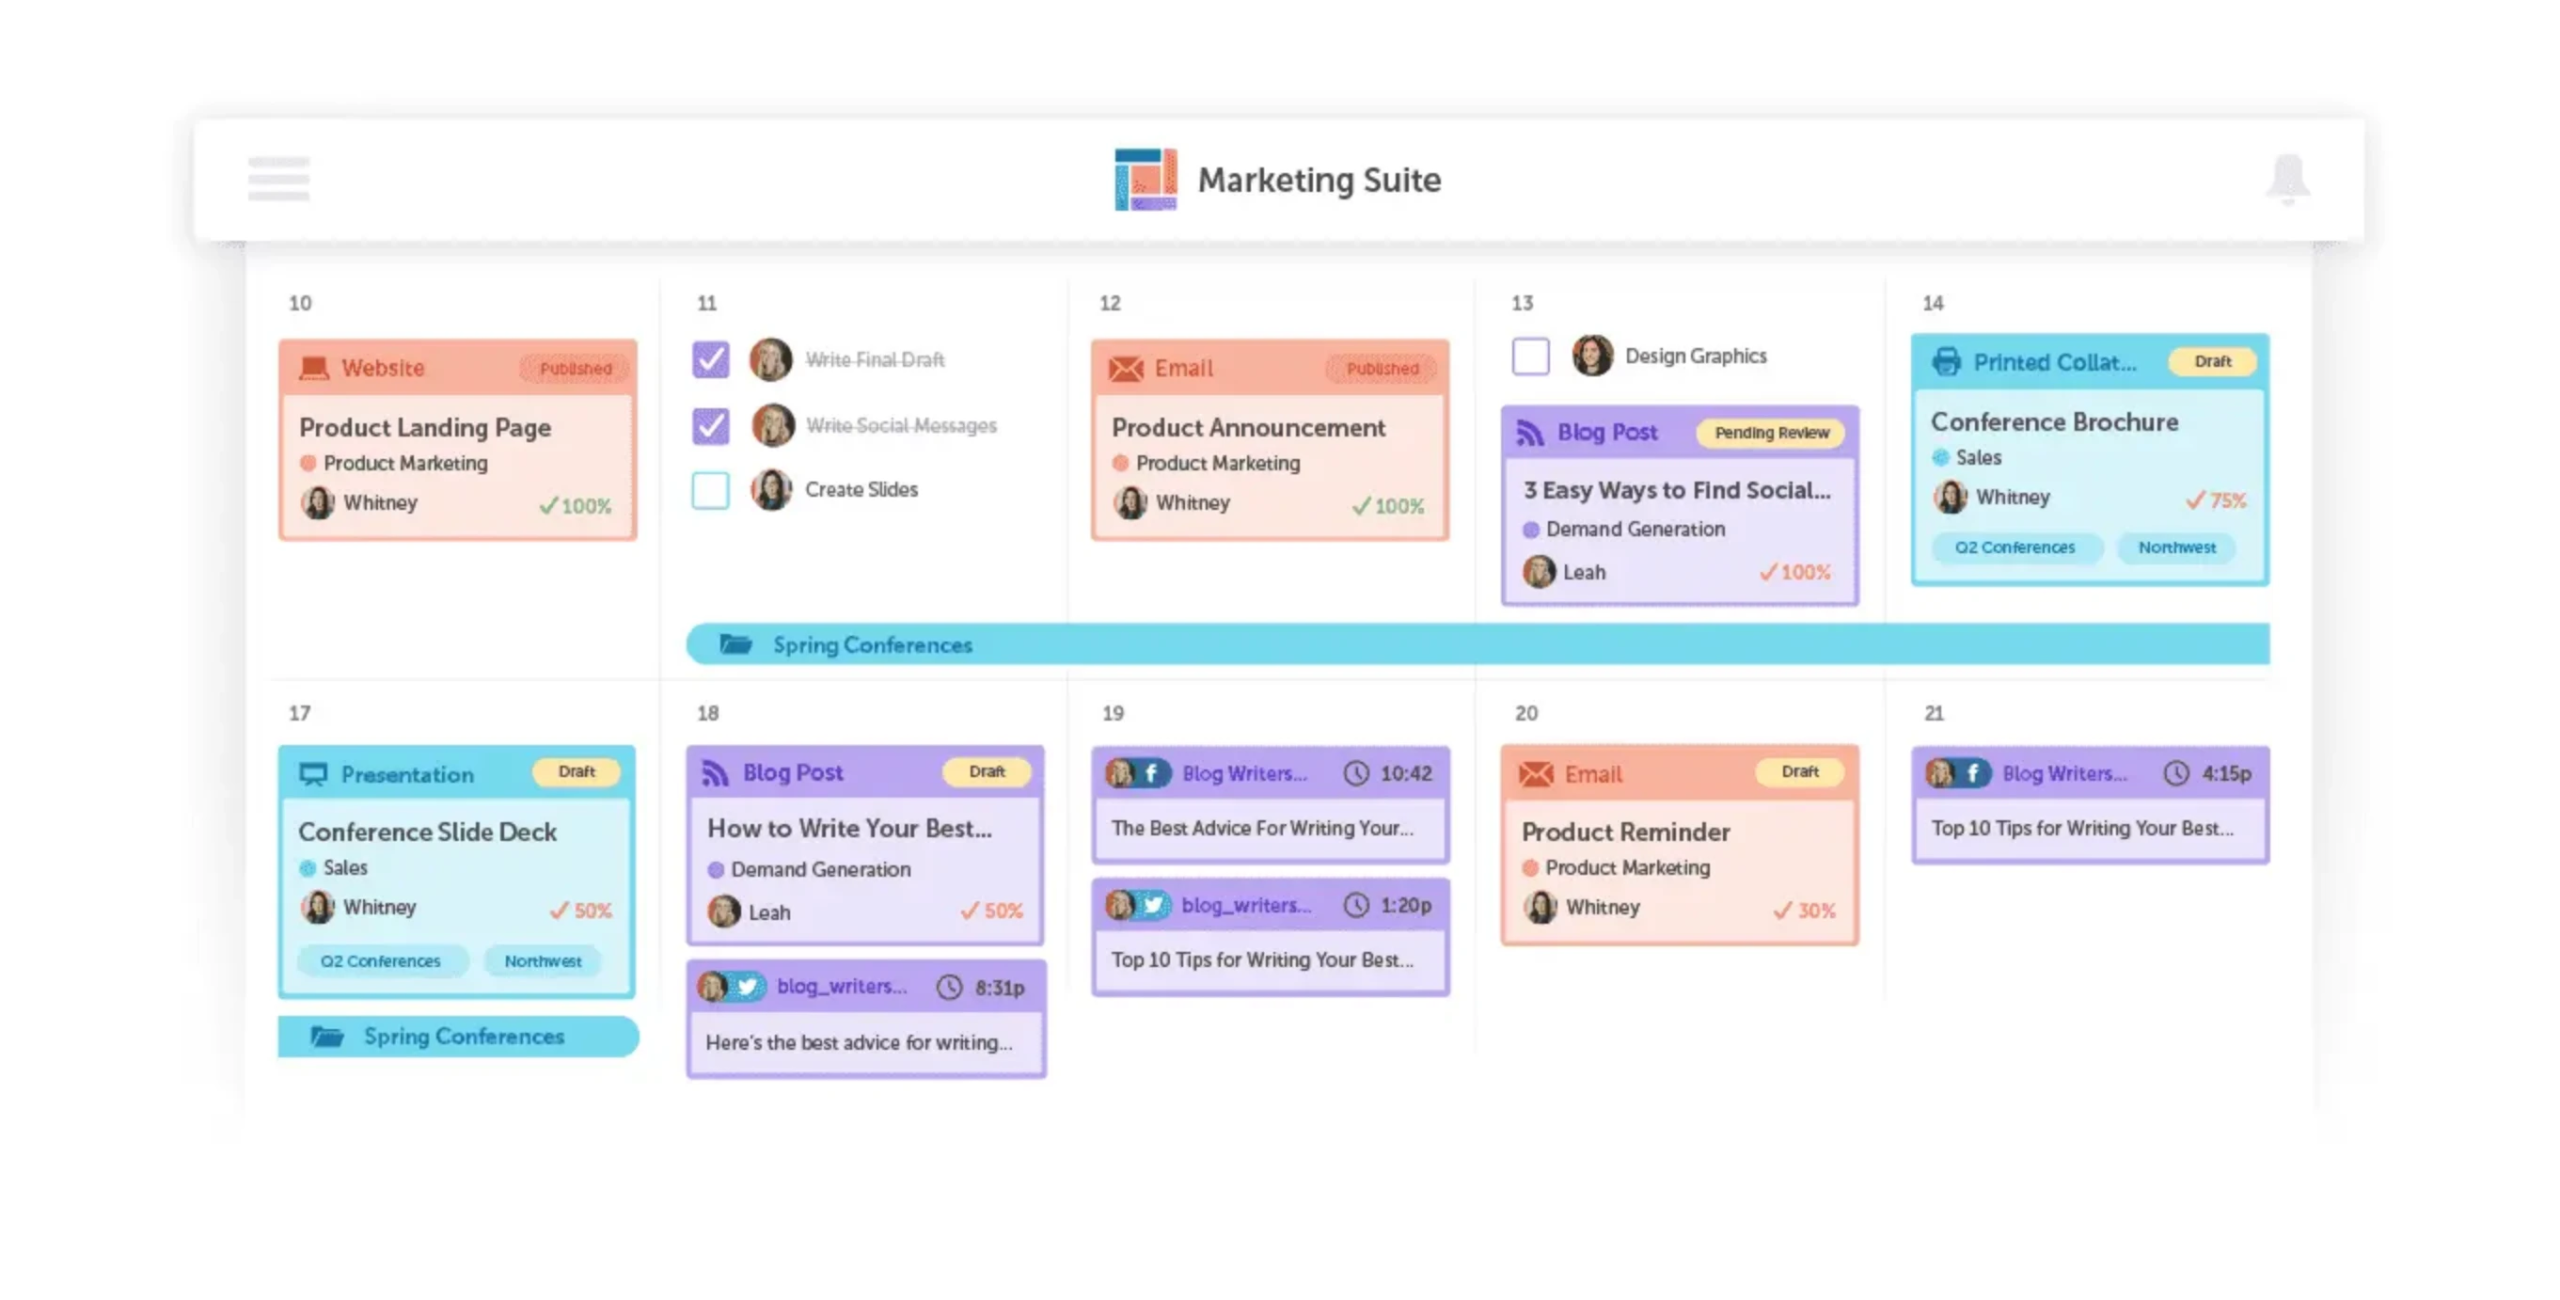Viewport: 2560px width, 1300px height.
Task: Check the Design Graphics checkbox
Action: (1531, 356)
